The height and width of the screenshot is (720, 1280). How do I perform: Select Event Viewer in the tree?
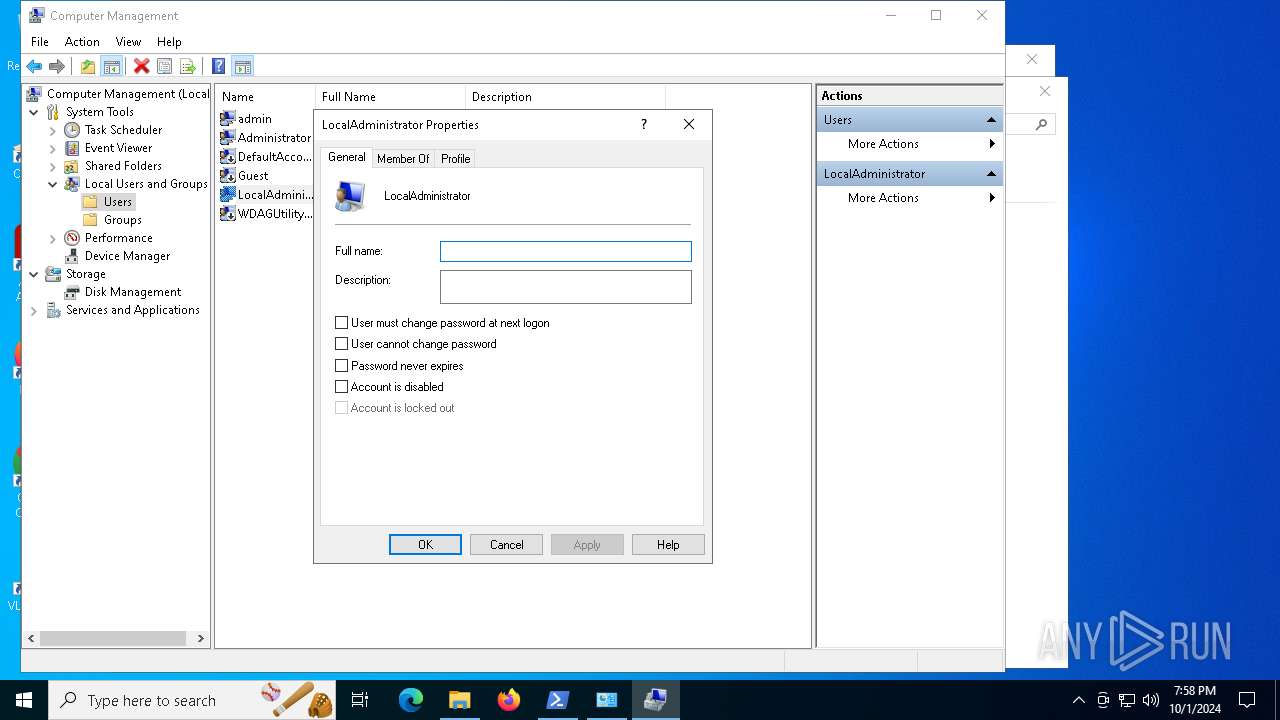pos(118,148)
